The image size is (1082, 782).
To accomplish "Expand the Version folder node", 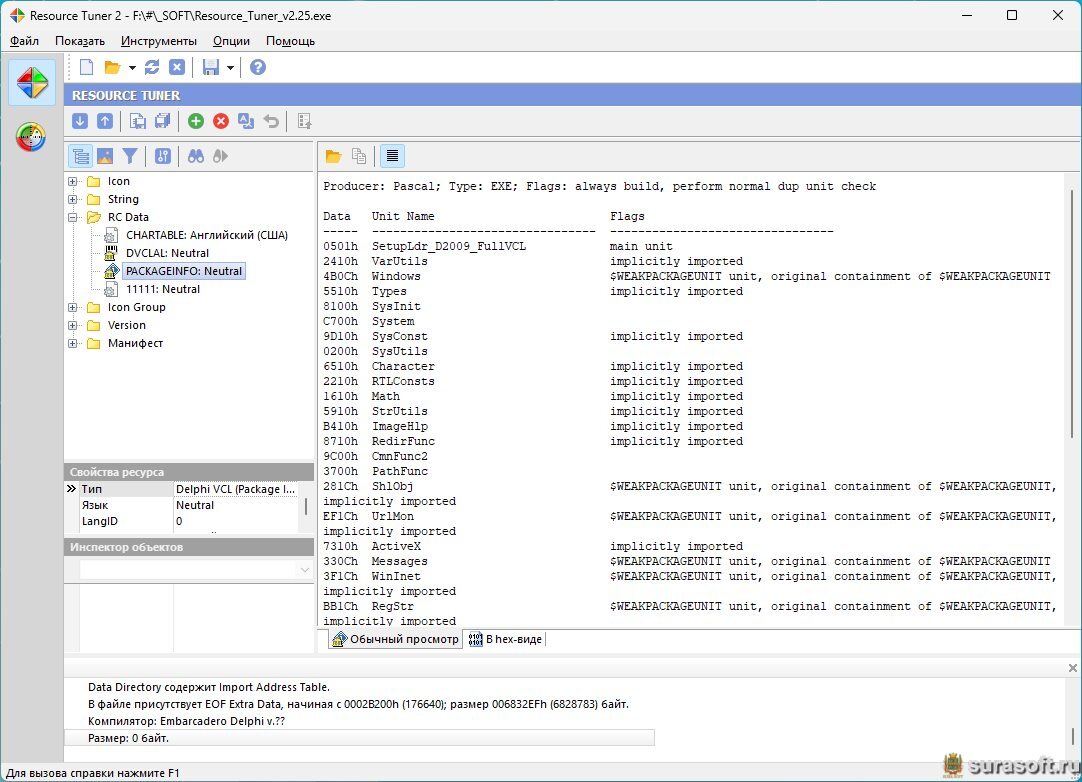I will point(72,325).
